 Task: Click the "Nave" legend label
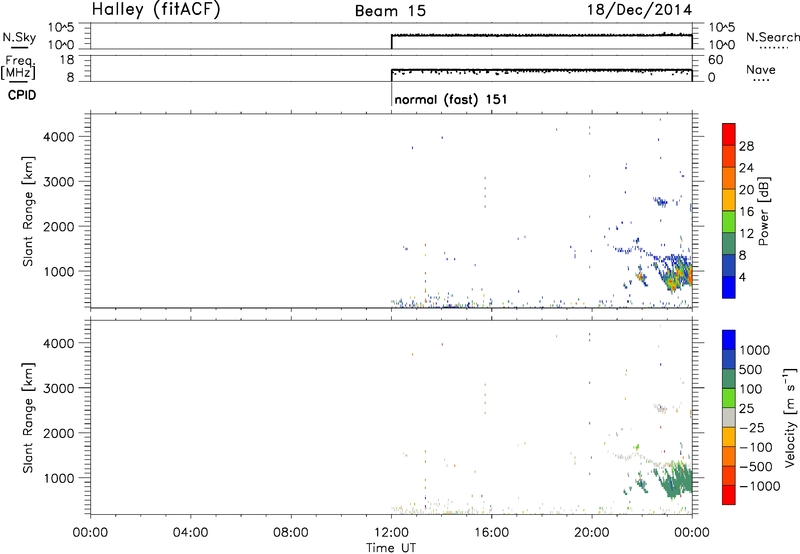pyautogui.click(x=761, y=70)
